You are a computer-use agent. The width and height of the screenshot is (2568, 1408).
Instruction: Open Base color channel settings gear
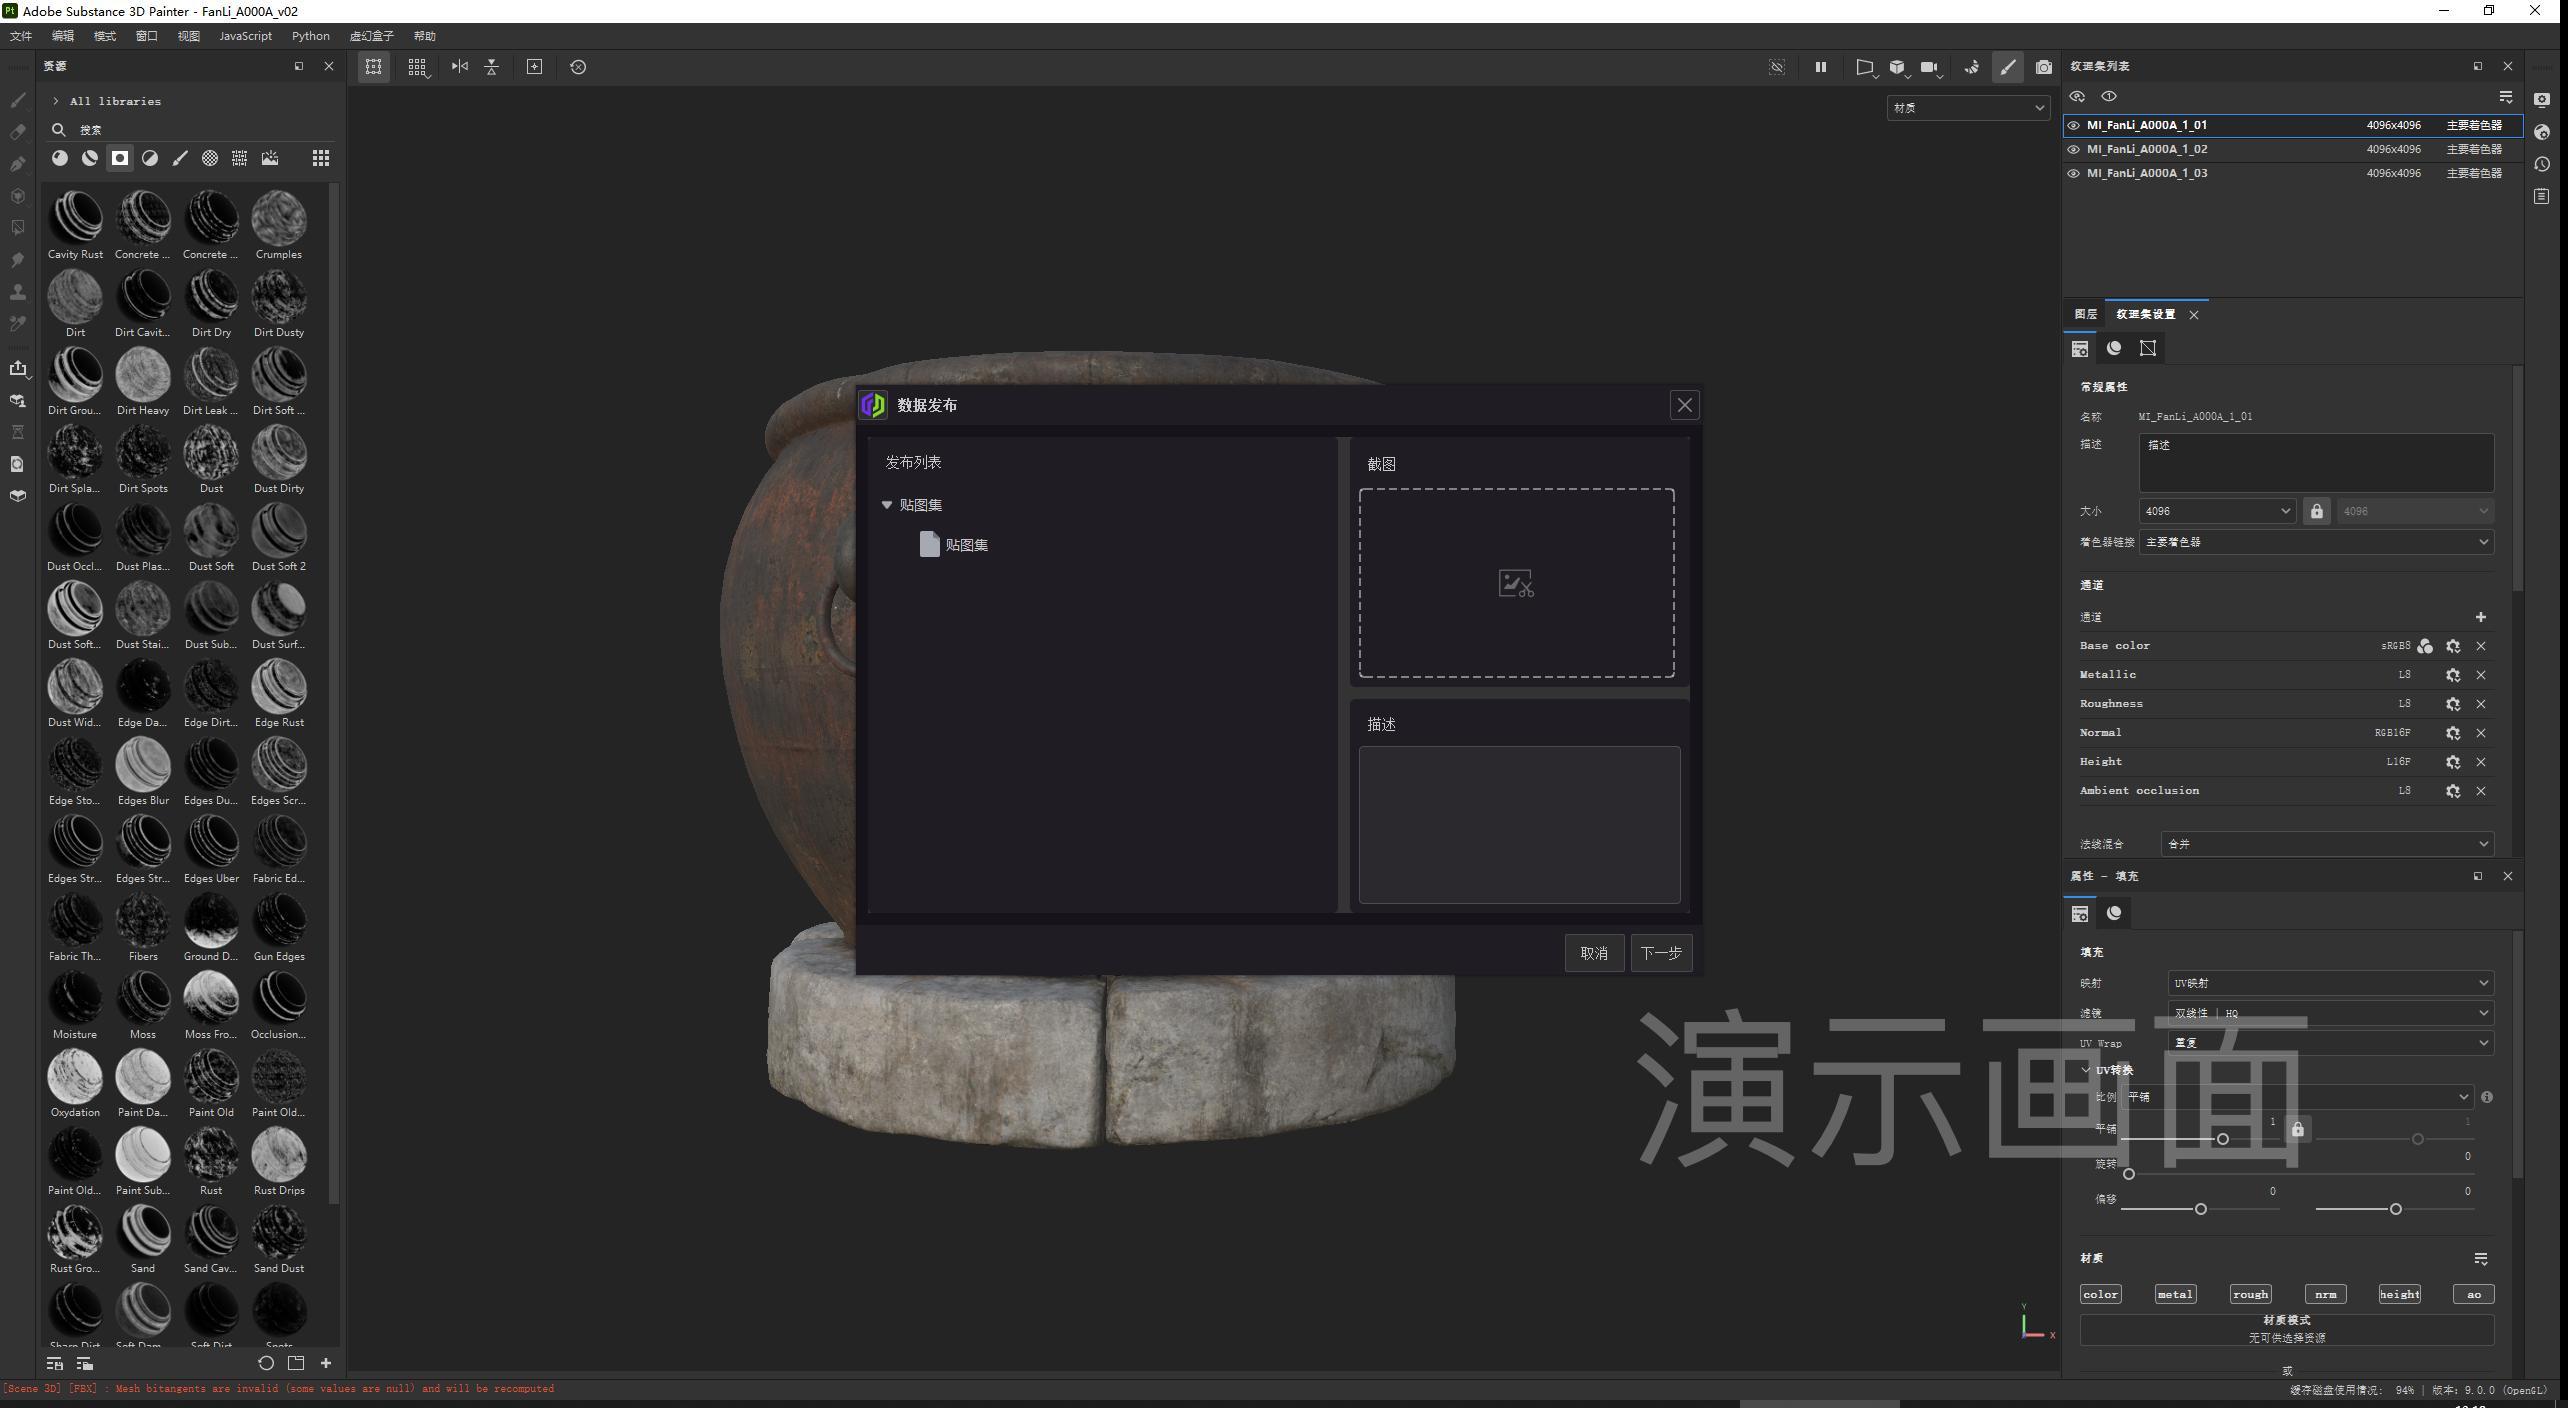2453,646
